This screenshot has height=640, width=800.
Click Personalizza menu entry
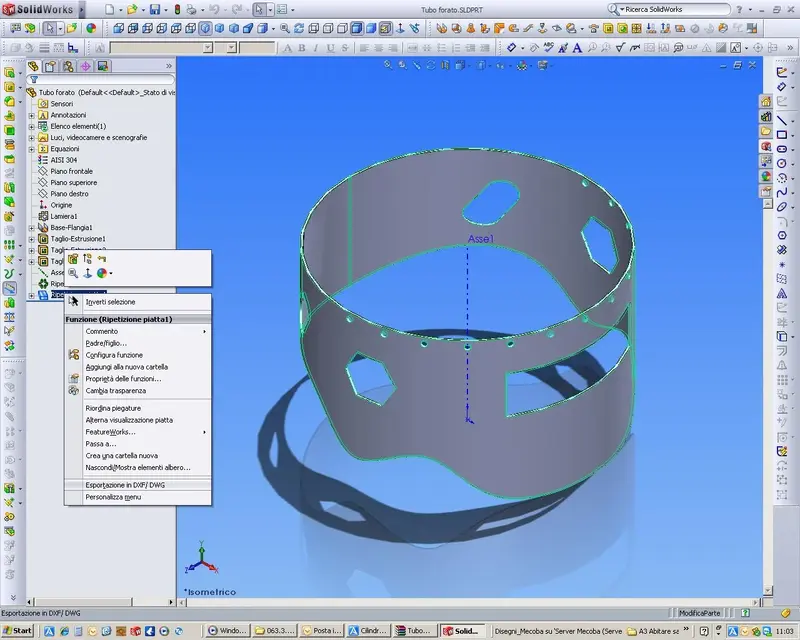point(113,497)
